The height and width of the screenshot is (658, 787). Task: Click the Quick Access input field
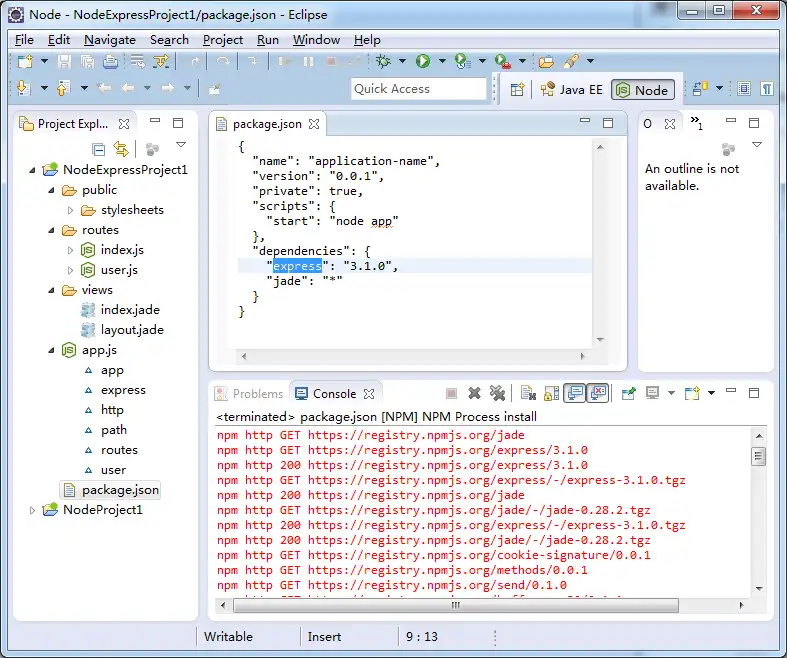tap(419, 89)
